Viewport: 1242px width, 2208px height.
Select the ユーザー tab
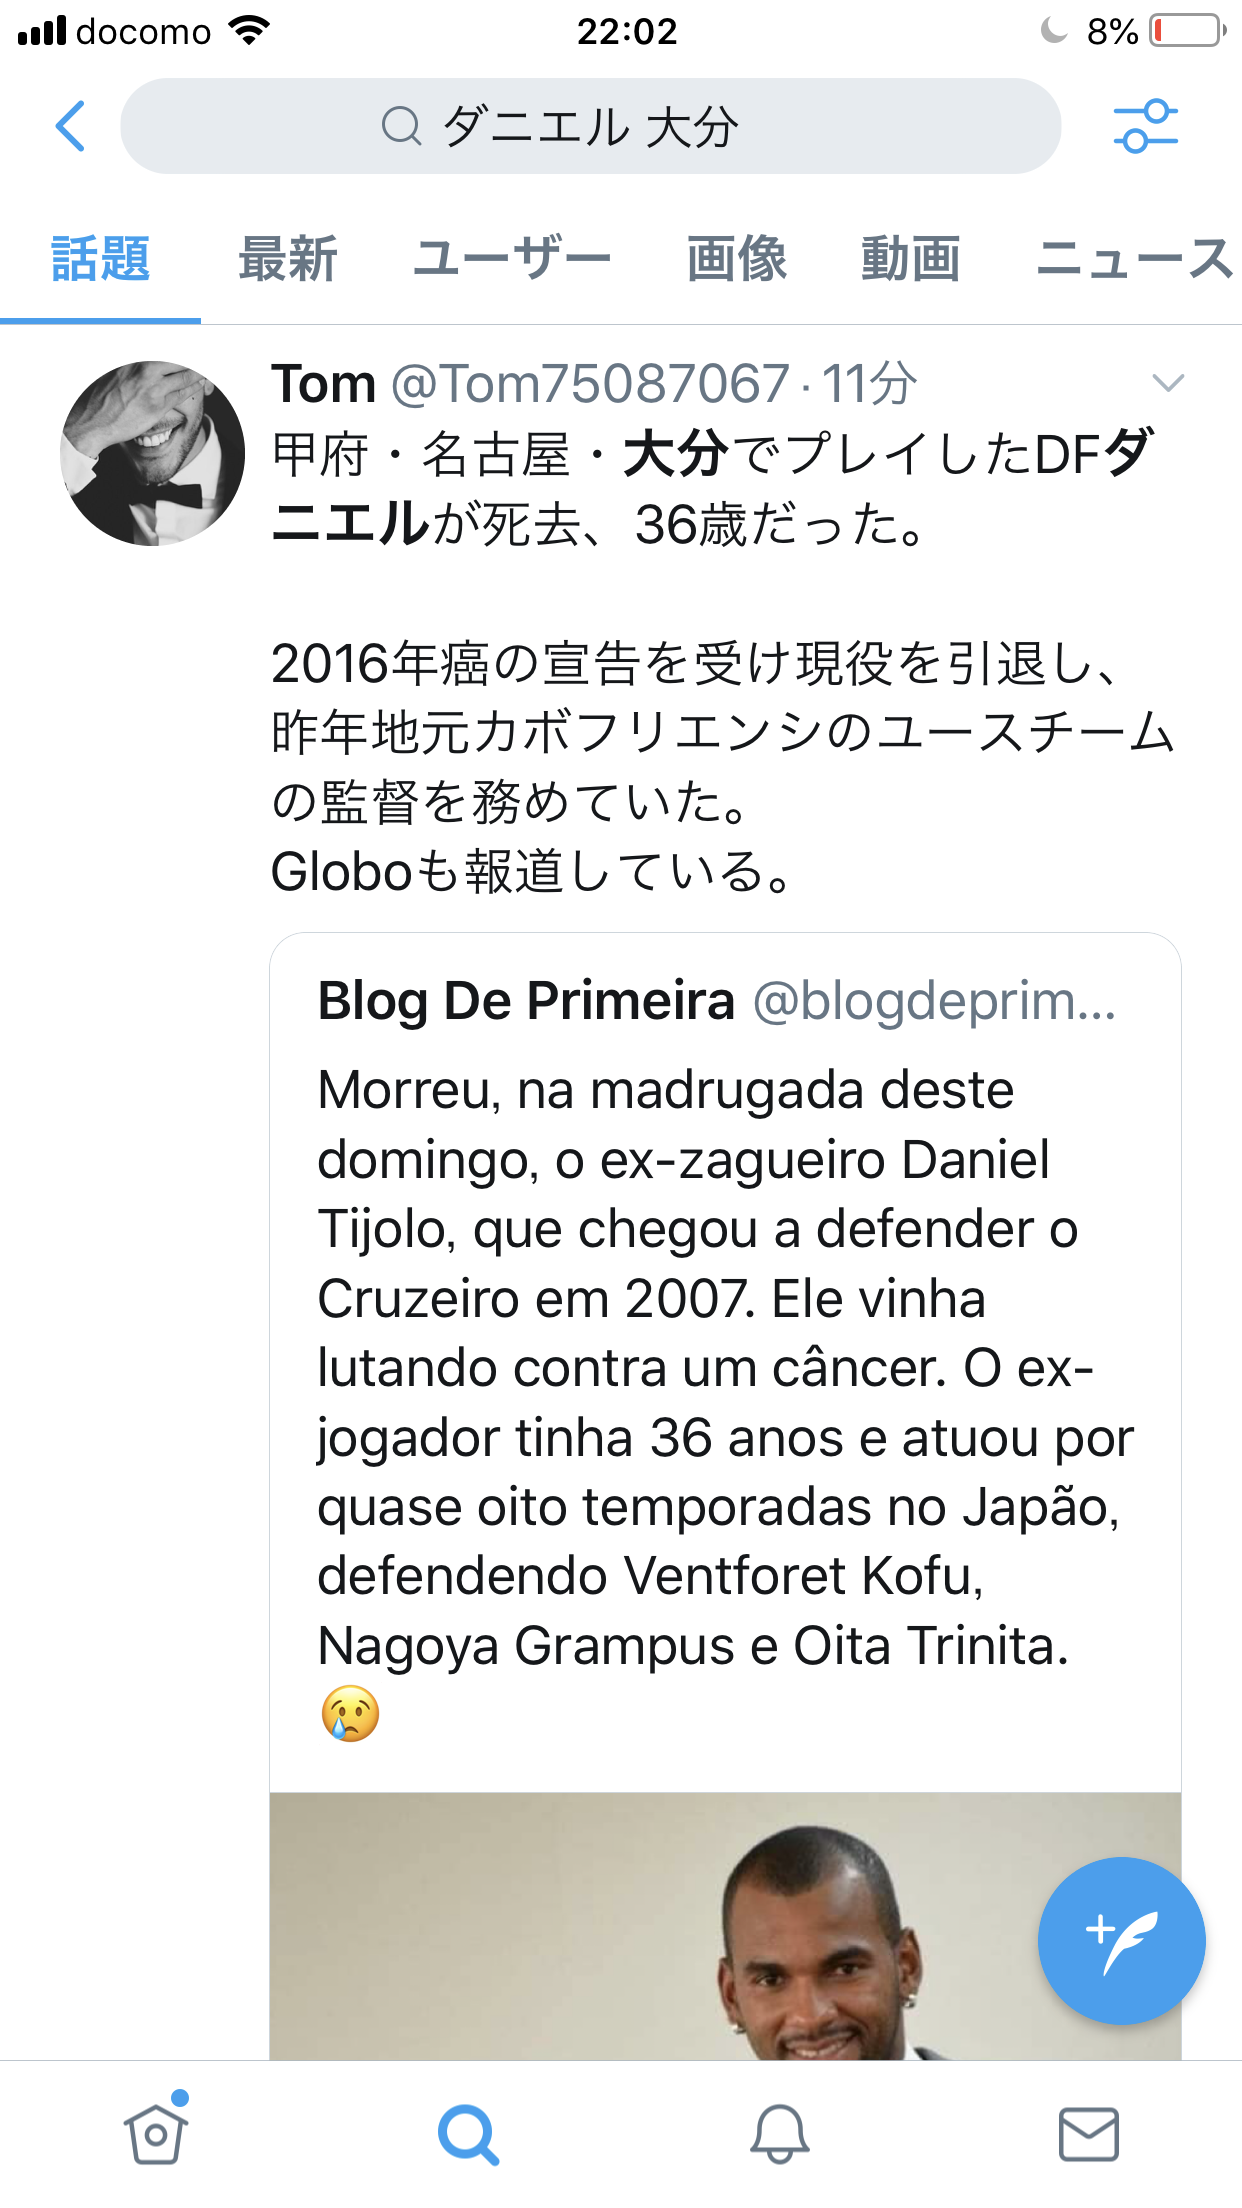tap(512, 259)
